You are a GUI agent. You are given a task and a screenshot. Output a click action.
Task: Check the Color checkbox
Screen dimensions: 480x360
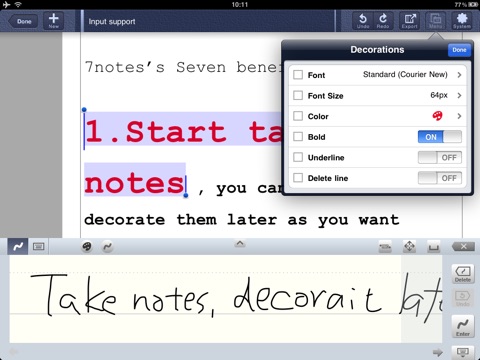(298, 116)
